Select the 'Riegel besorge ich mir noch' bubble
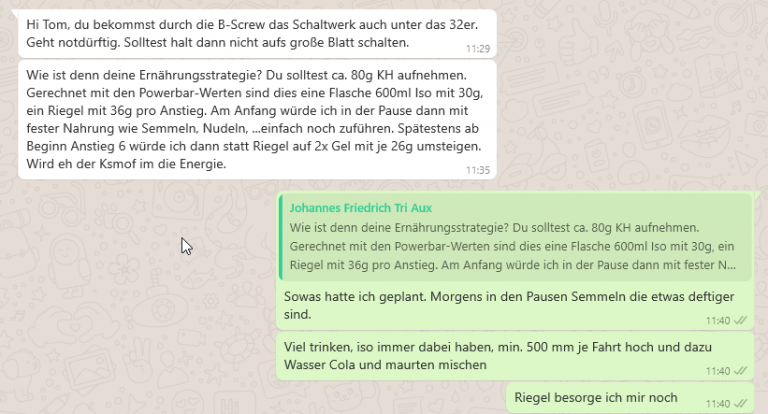768x414 pixels. [630, 398]
